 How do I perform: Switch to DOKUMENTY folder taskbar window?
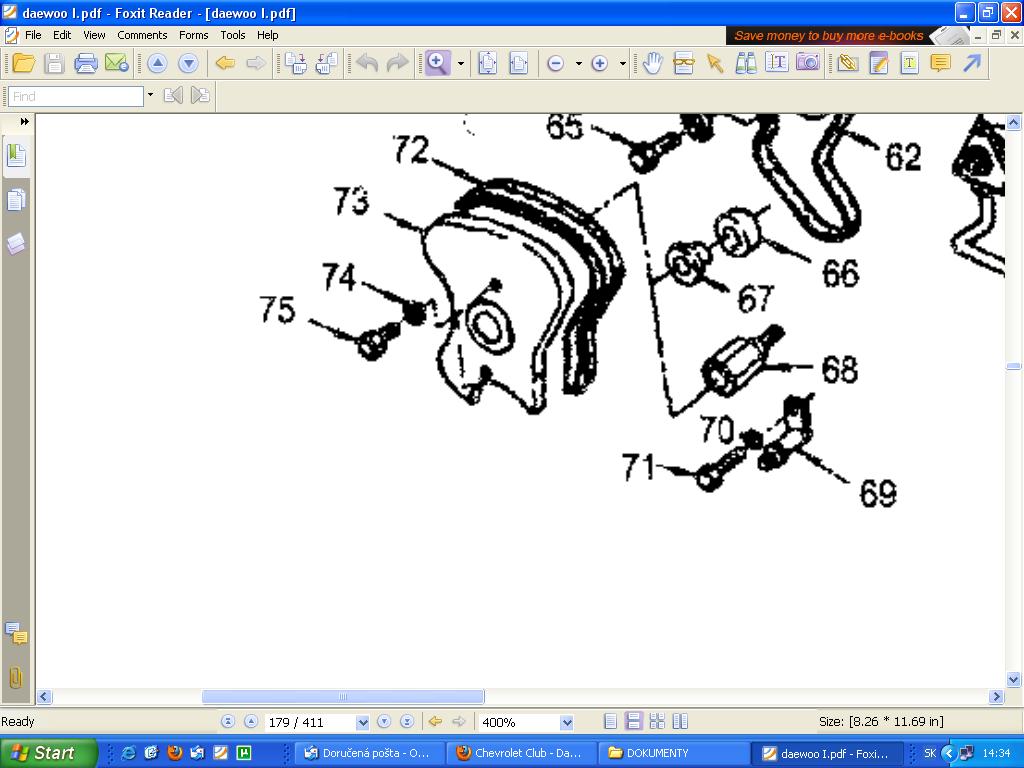673,753
